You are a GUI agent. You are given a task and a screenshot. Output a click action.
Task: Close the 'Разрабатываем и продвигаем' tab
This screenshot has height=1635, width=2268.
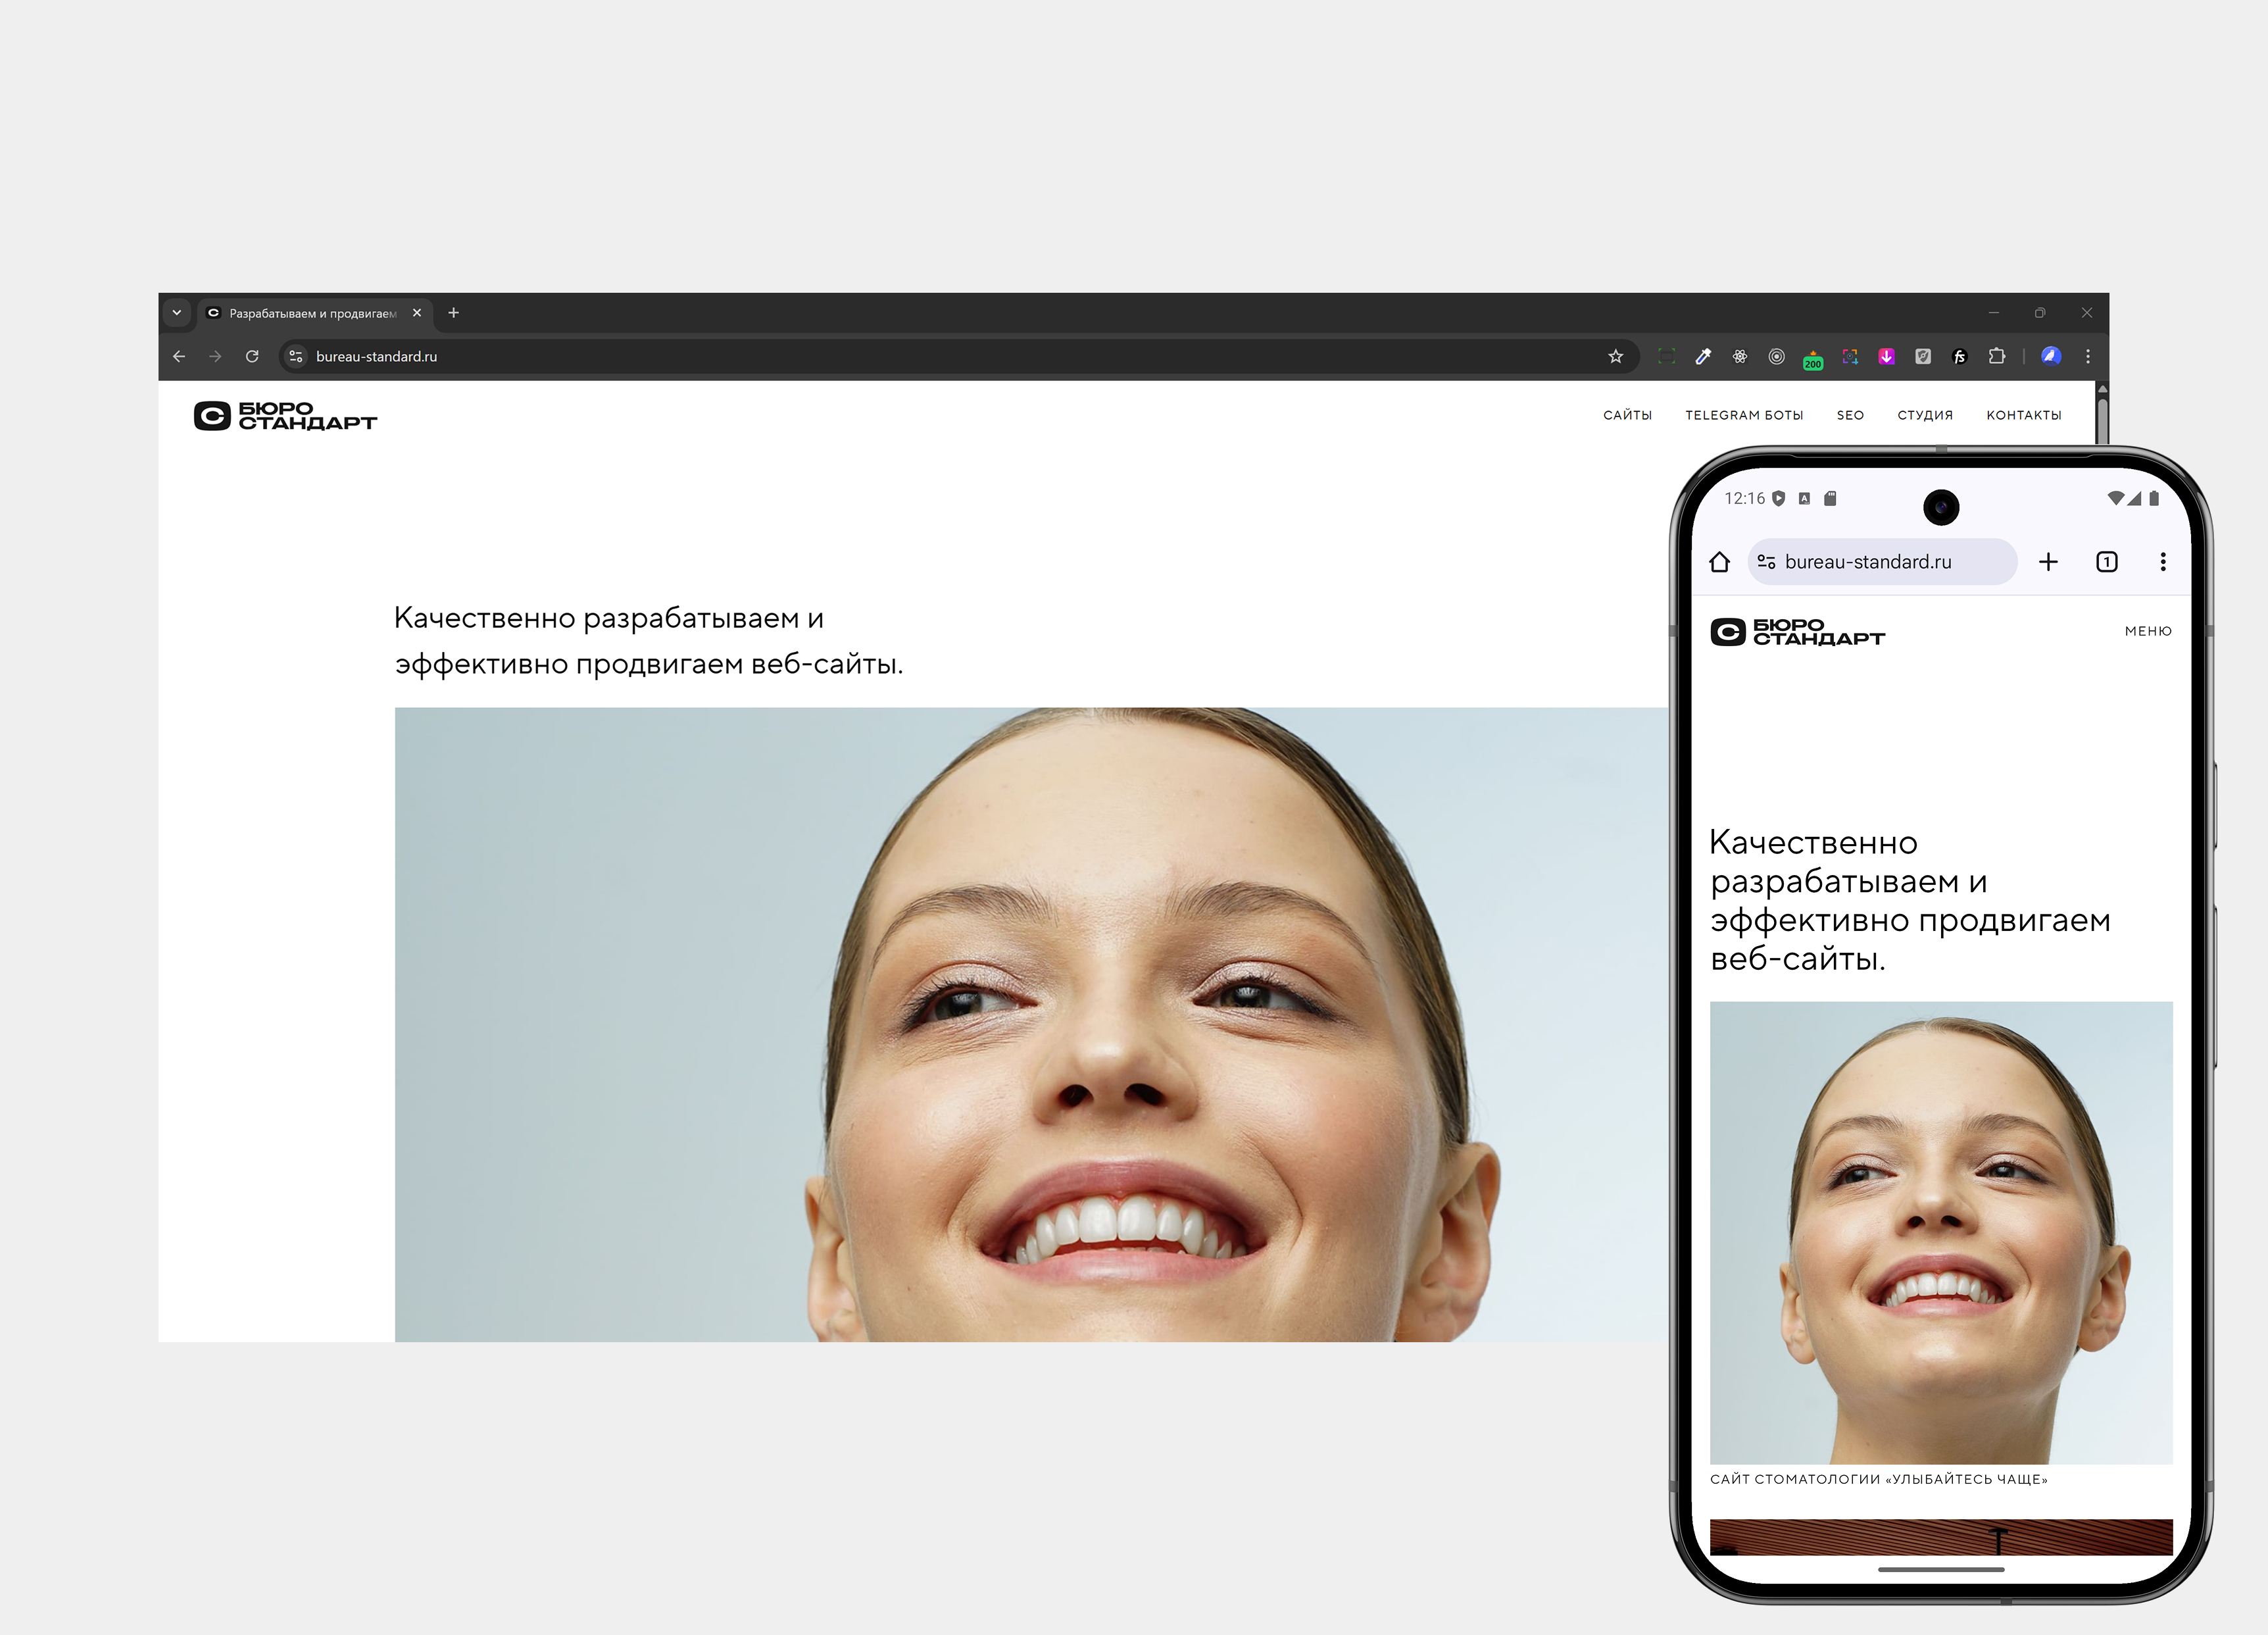pyautogui.click(x=417, y=313)
